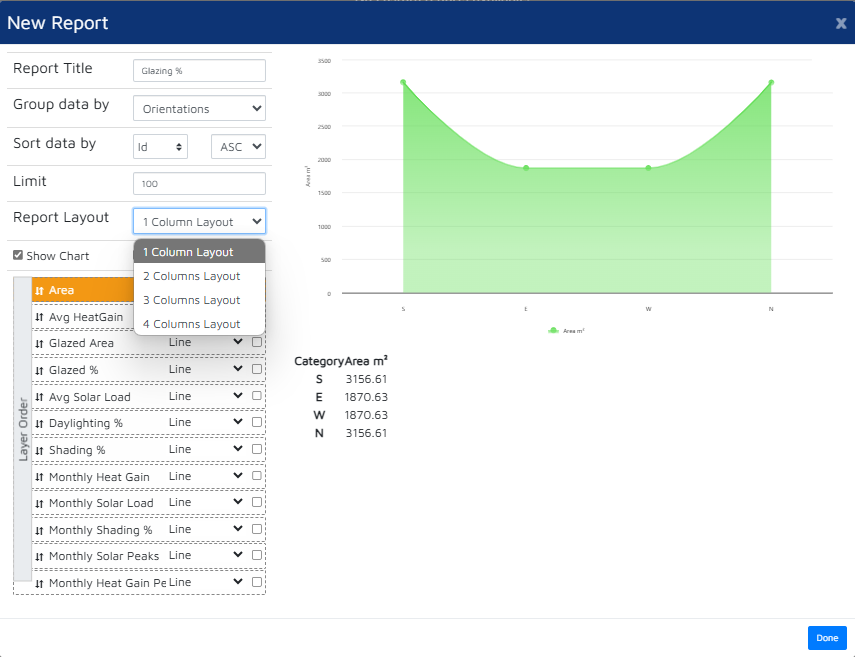Viewport: 855px width, 657px height.
Task: Click the sort handle icon for Glazed %
Action: point(39,371)
